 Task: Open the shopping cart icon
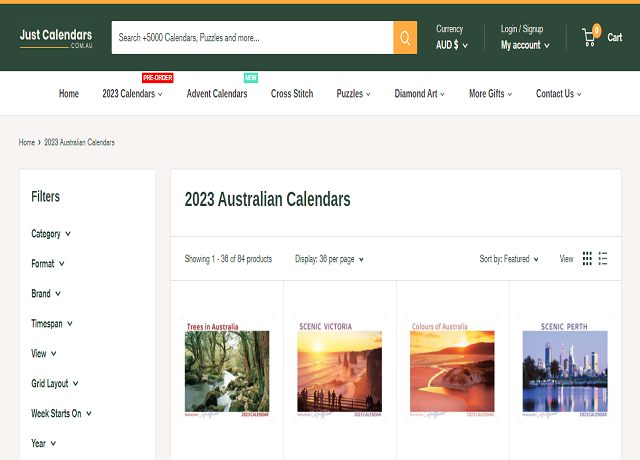coord(591,38)
